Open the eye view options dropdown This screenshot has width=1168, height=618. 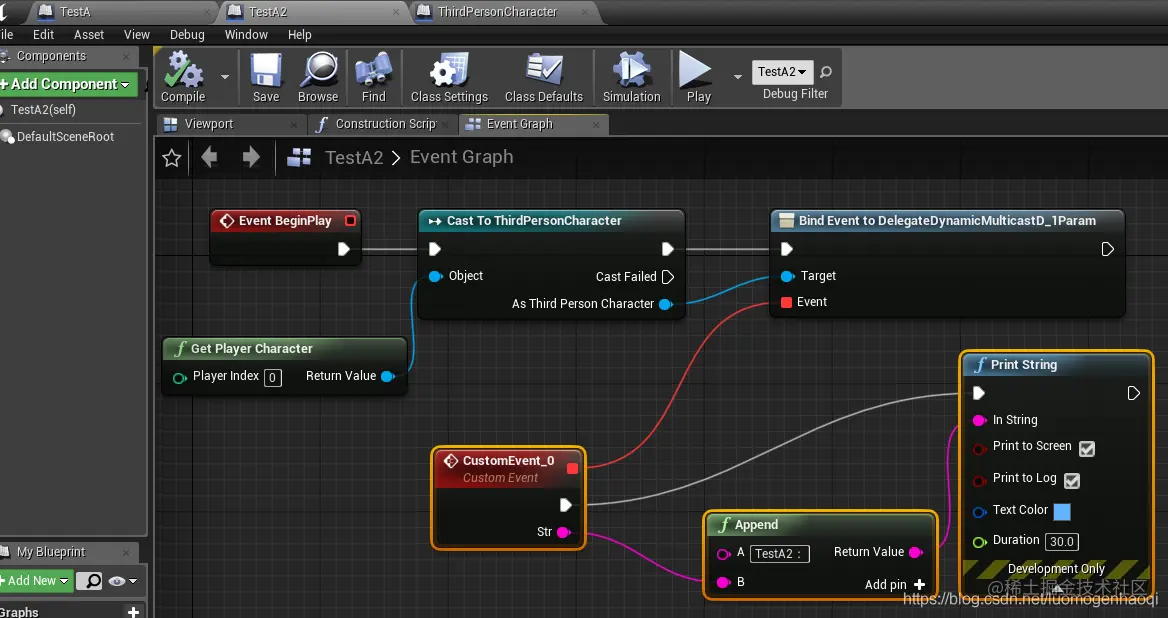123,581
